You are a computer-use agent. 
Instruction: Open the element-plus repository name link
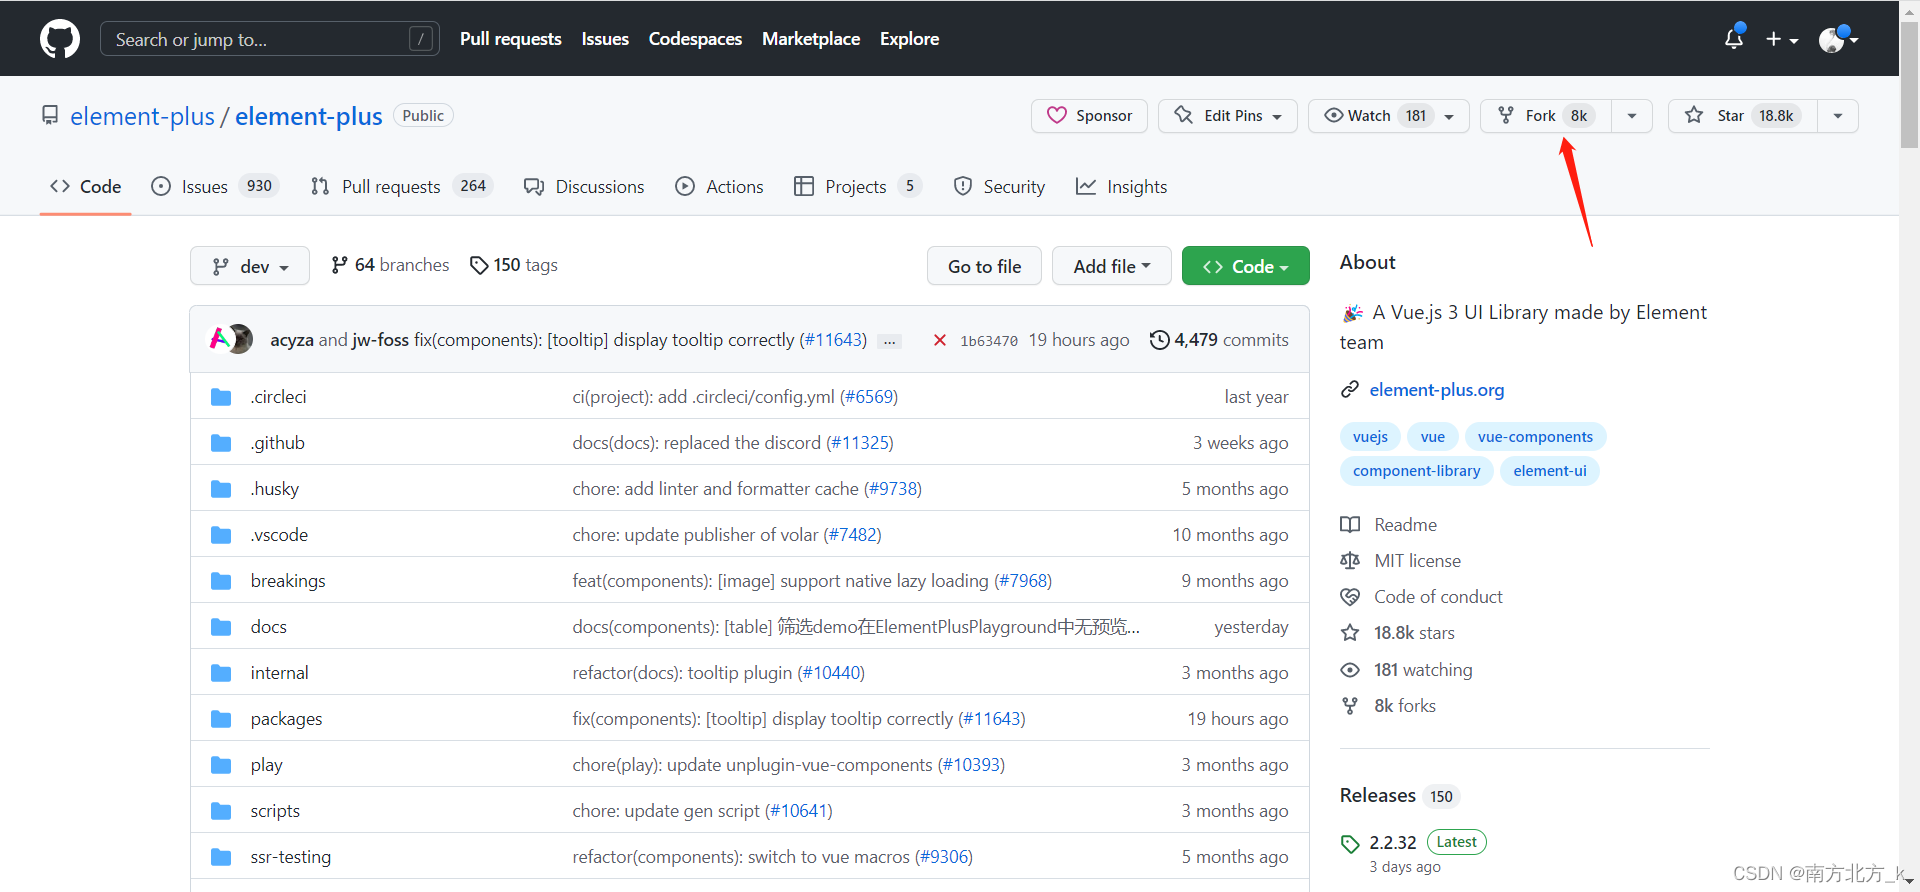309,116
